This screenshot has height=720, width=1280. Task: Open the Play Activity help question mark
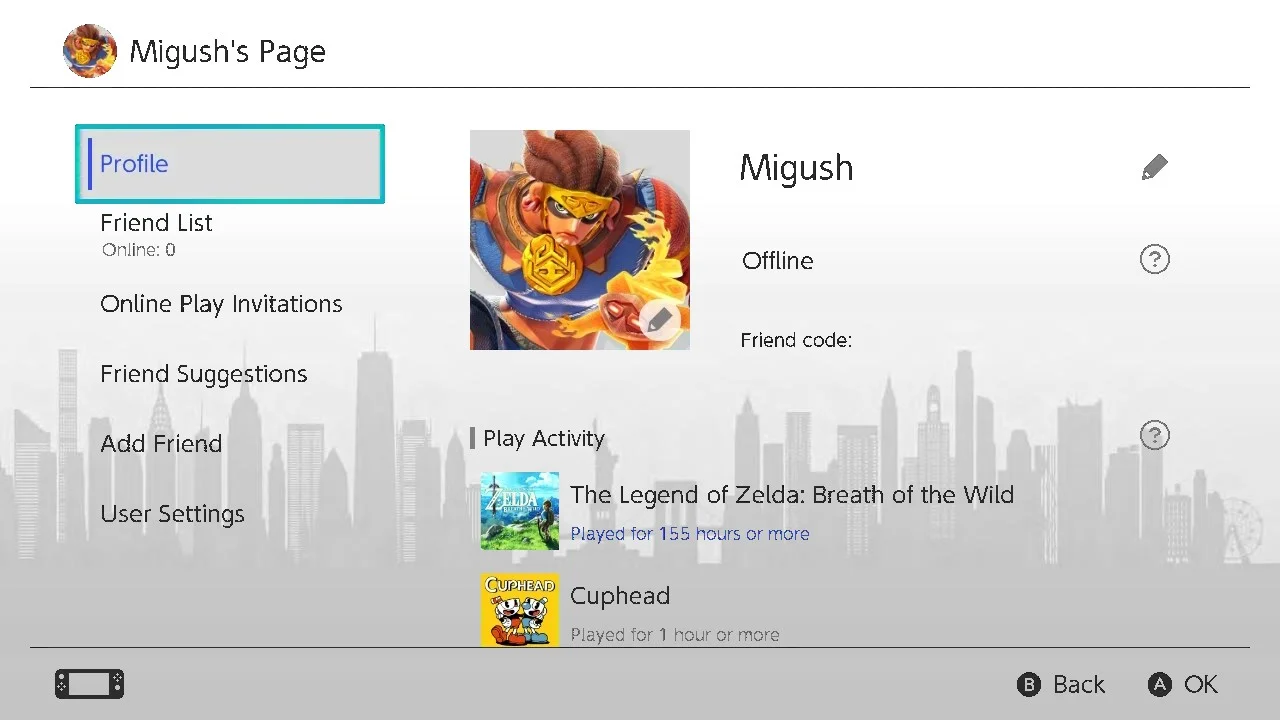1154,436
